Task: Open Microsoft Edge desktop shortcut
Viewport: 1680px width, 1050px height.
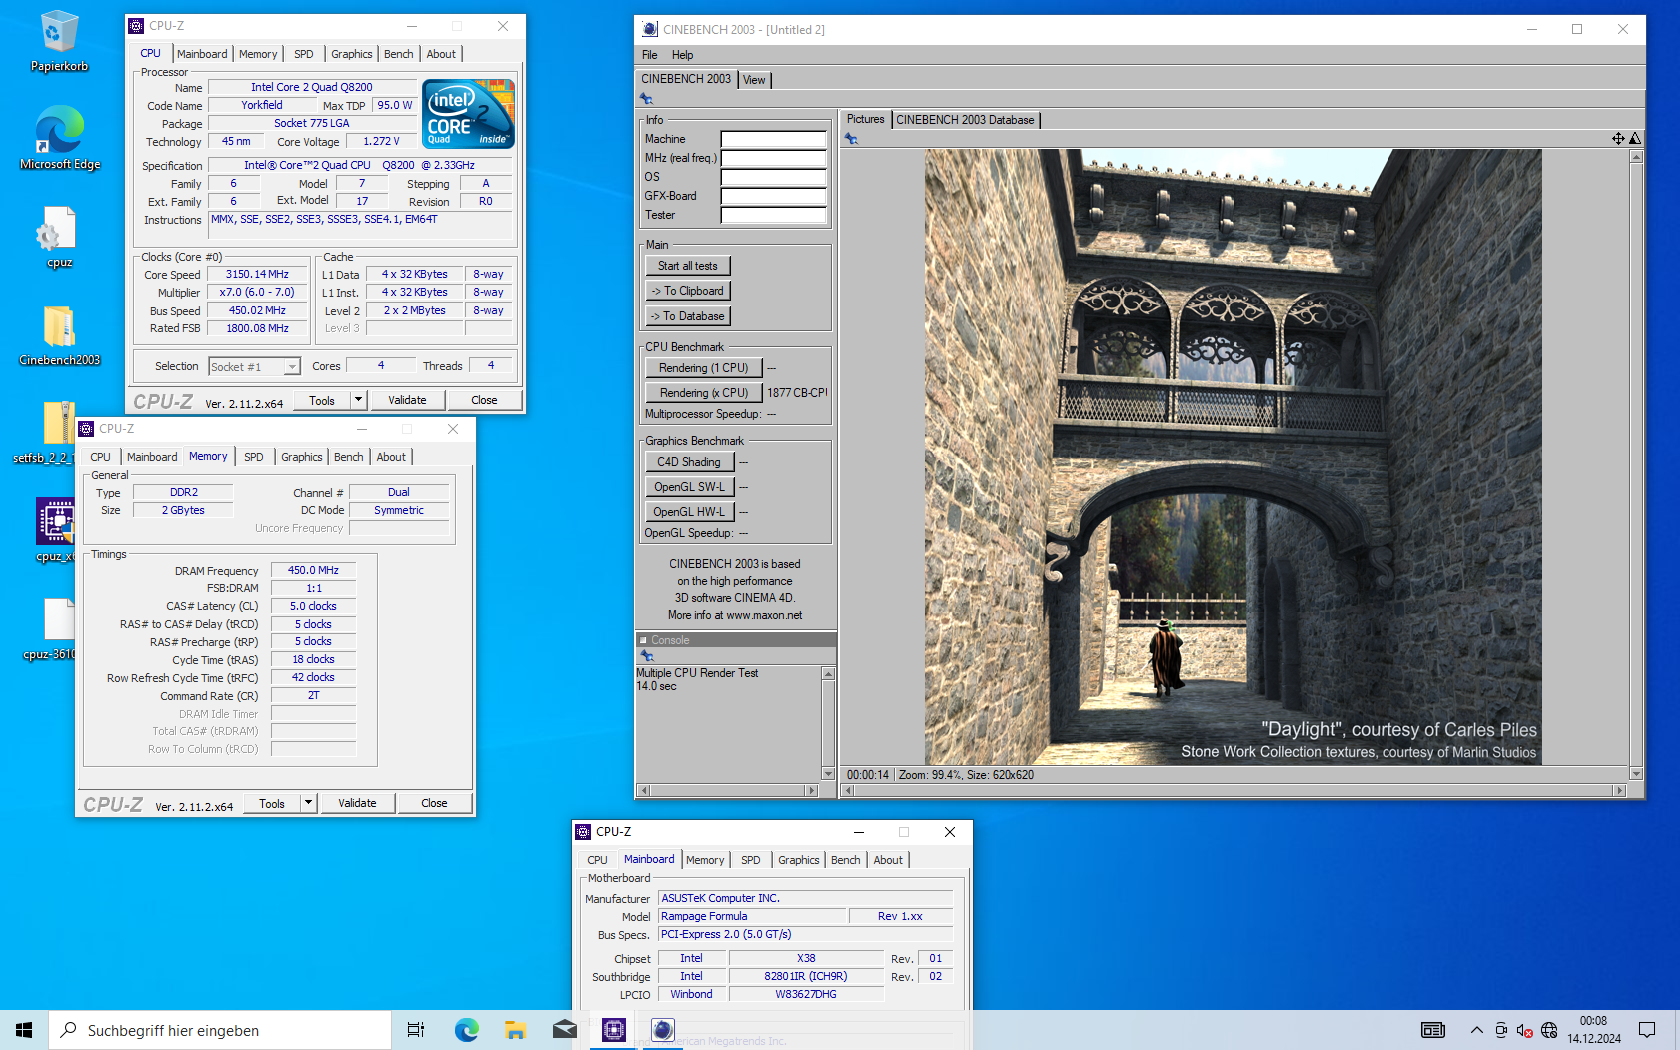Action: tap(59, 138)
